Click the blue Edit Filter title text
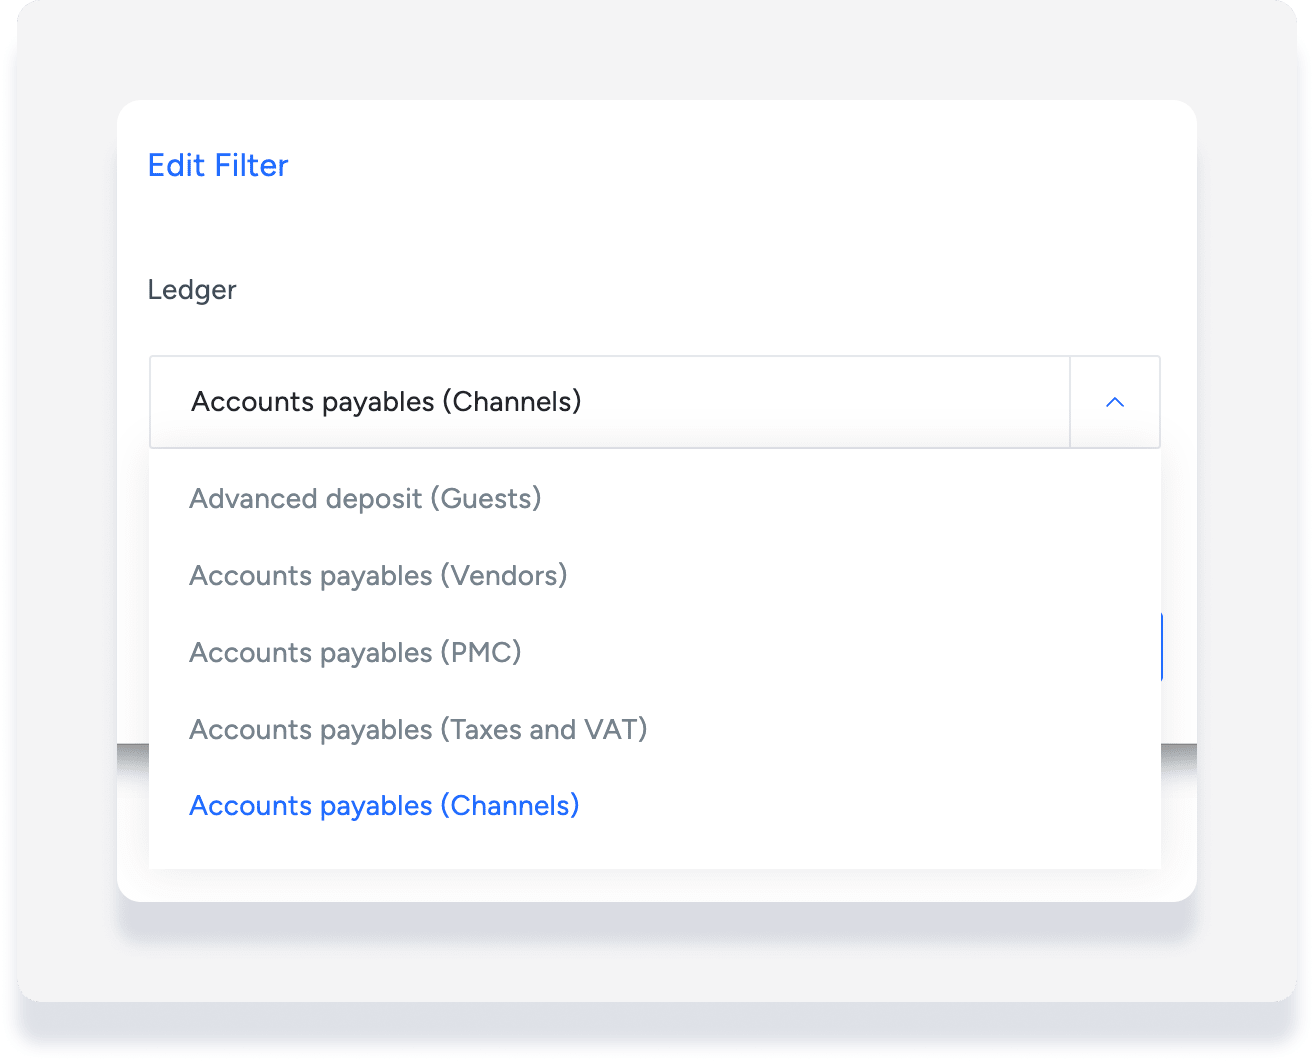 (x=218, y=165)
